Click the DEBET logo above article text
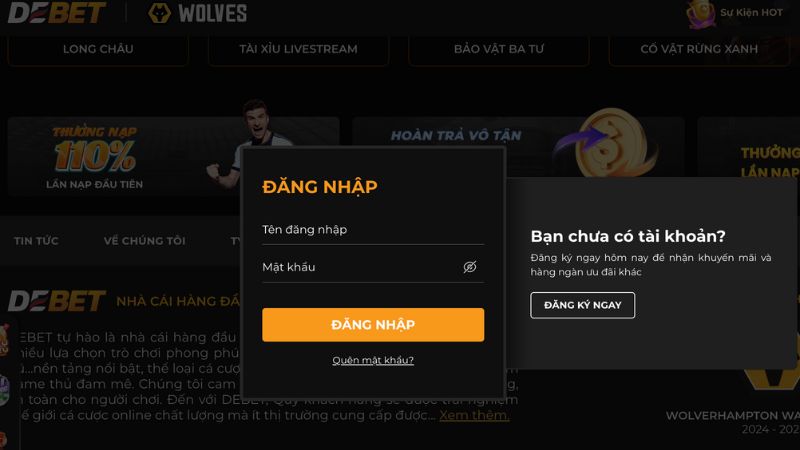 click(x=57, y=301)
